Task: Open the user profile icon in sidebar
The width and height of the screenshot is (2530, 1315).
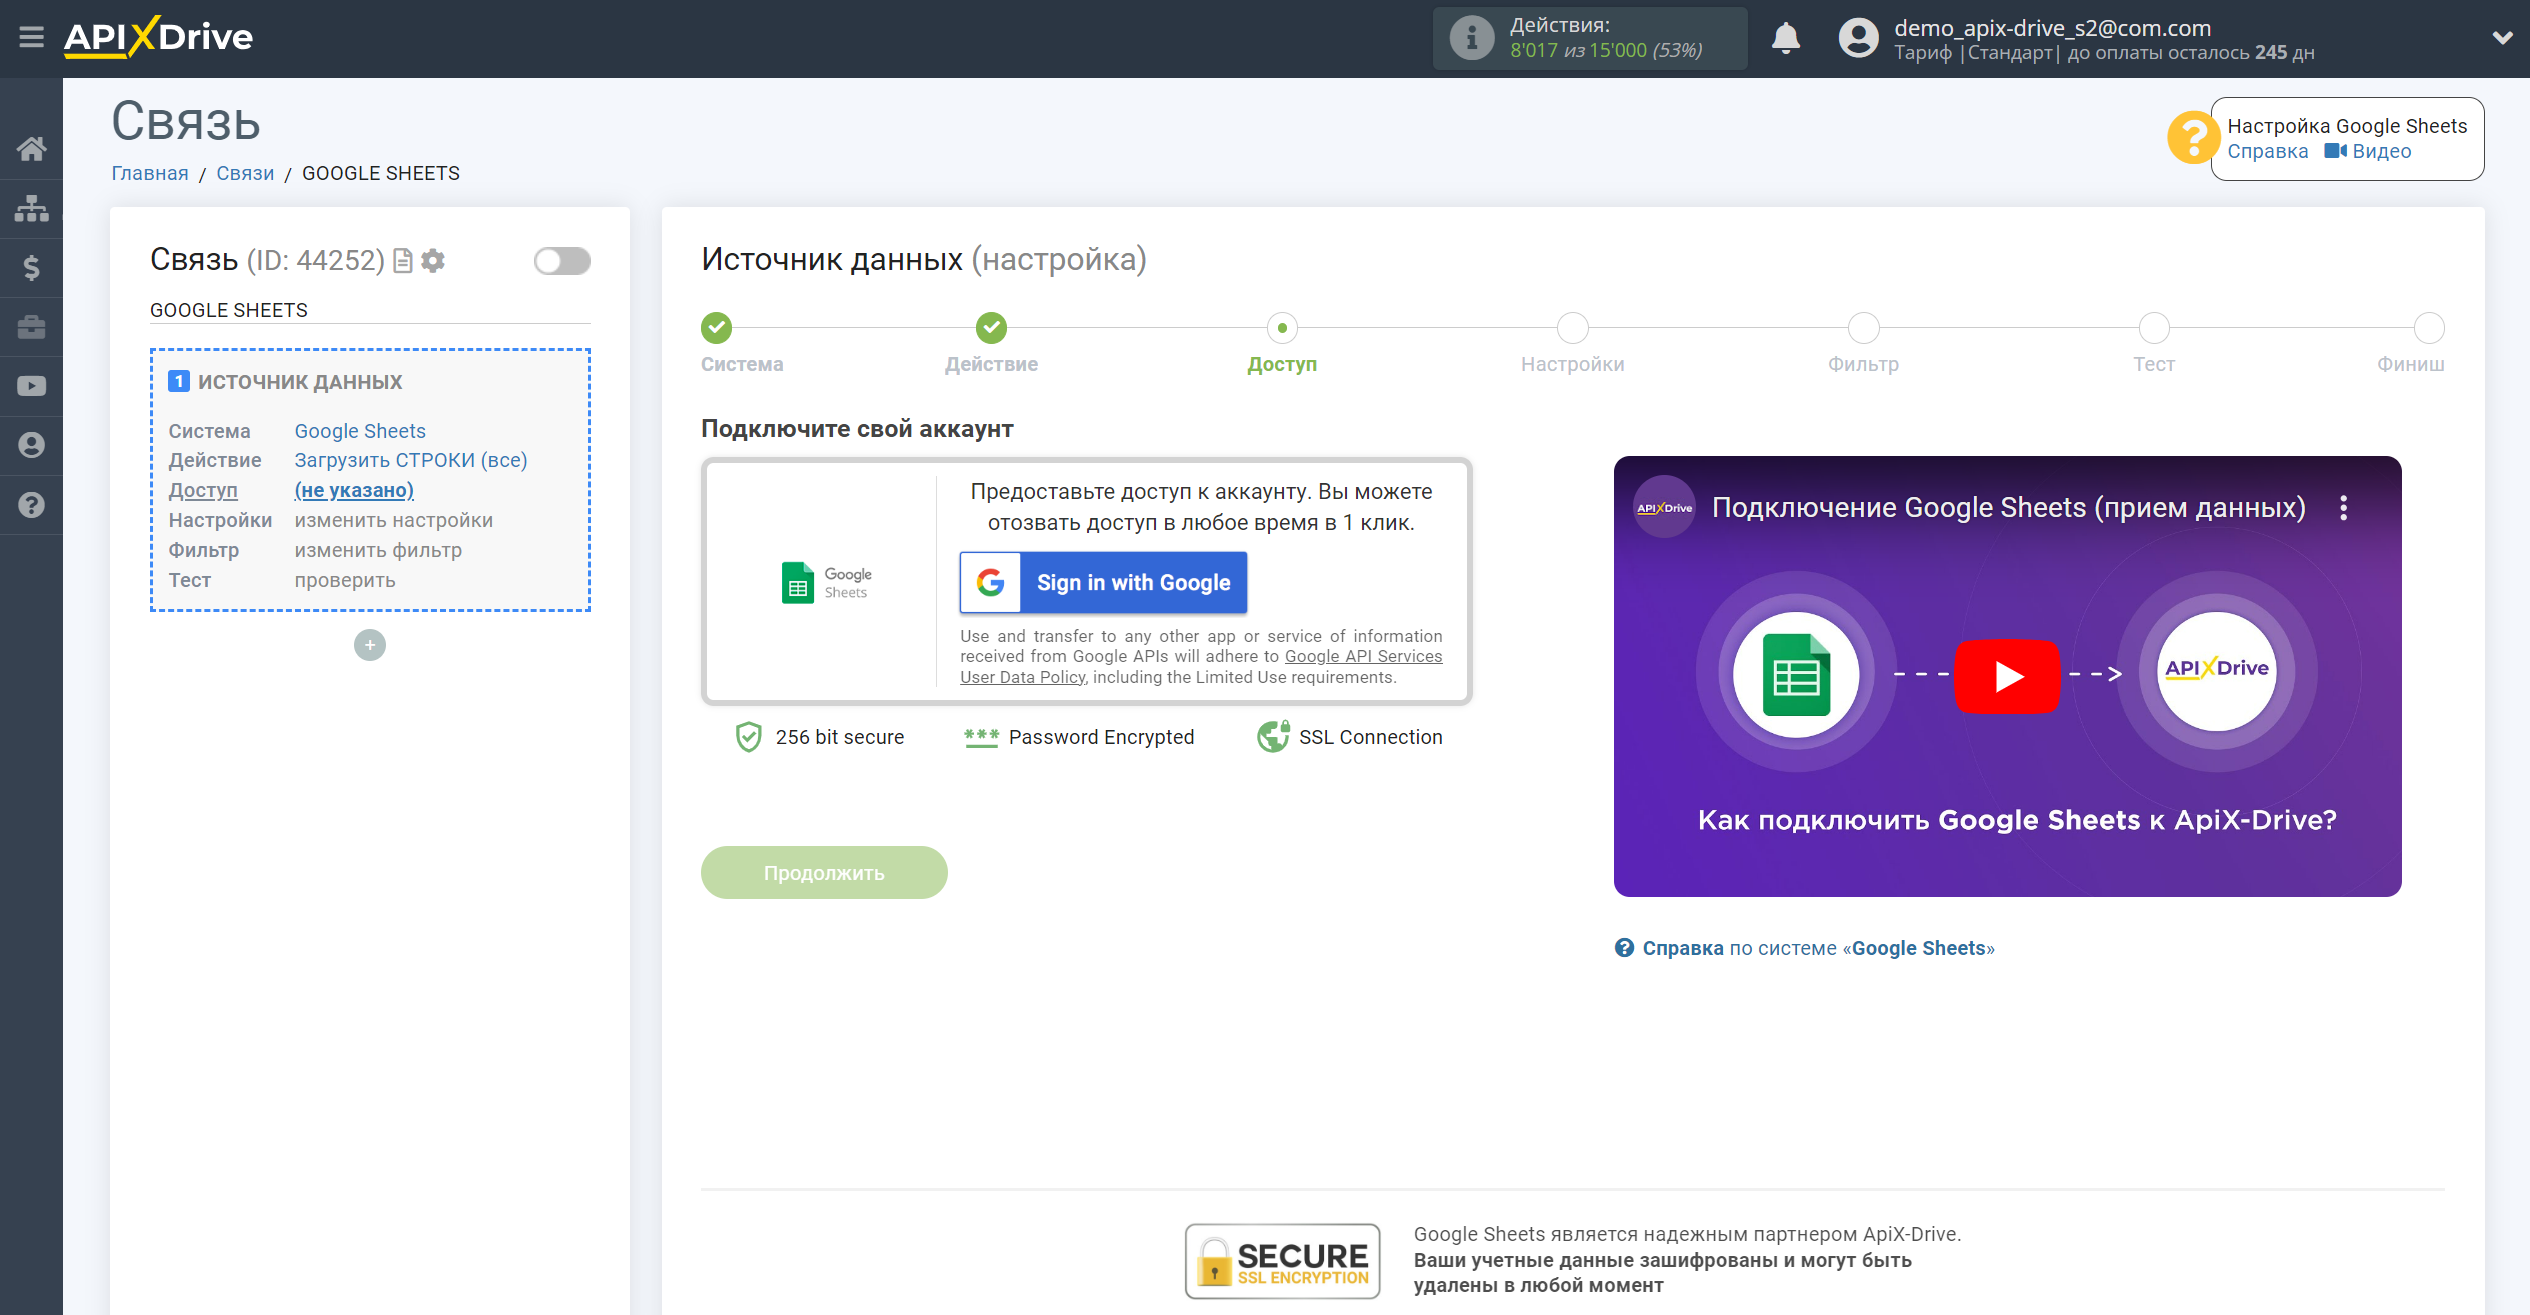Action: [x=31, y=445]
